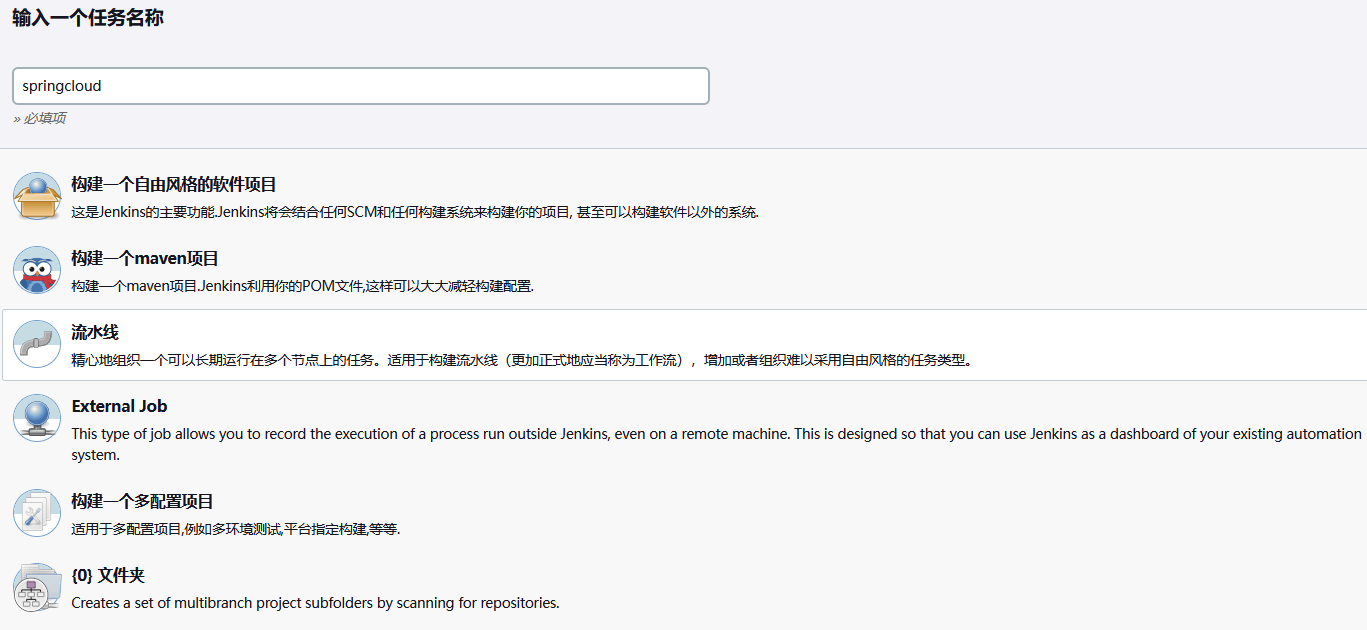Screen dimensions: 1367x630
Task: Click text 'Creates a set of multibranch project subfolders'
Action: pos(315,603)
